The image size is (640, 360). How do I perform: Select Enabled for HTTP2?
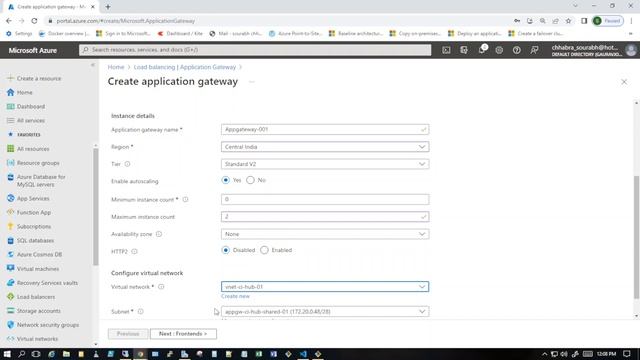tap(264, 250)
